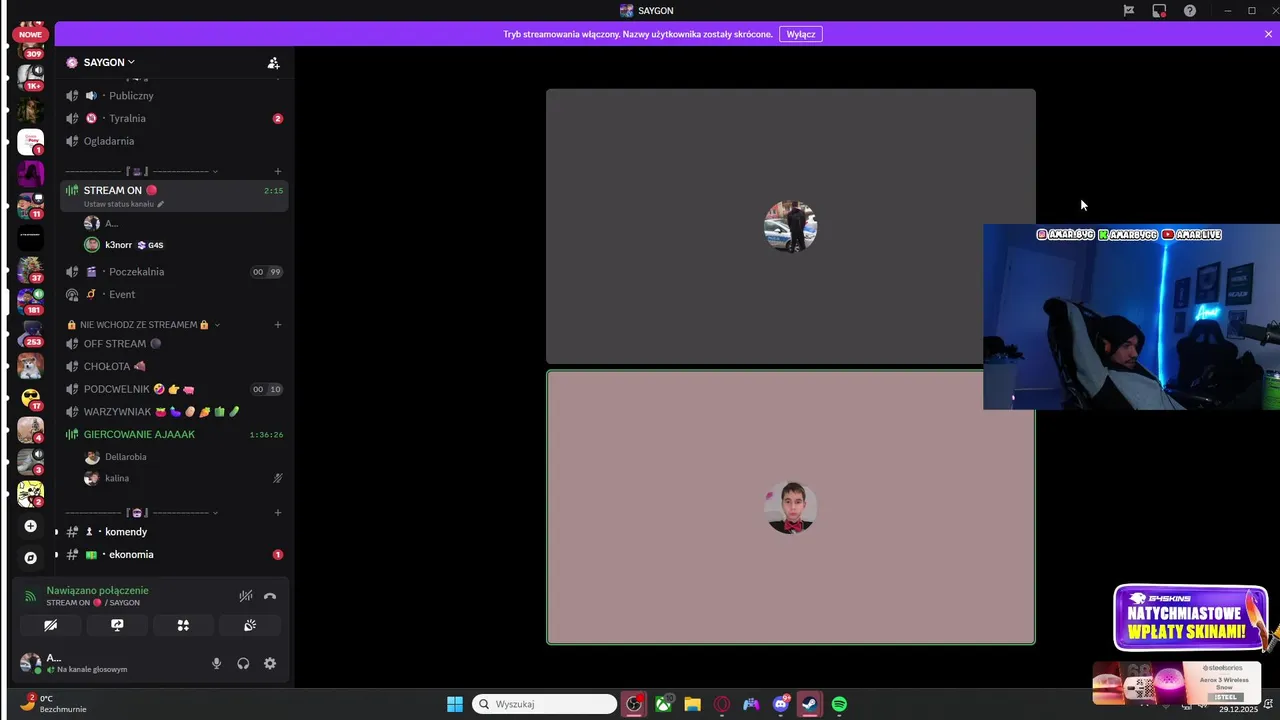Click the Wyszukaj taskbar search box
The height and width of the screenshot is (720, 1280).
(x=544, y=704)
